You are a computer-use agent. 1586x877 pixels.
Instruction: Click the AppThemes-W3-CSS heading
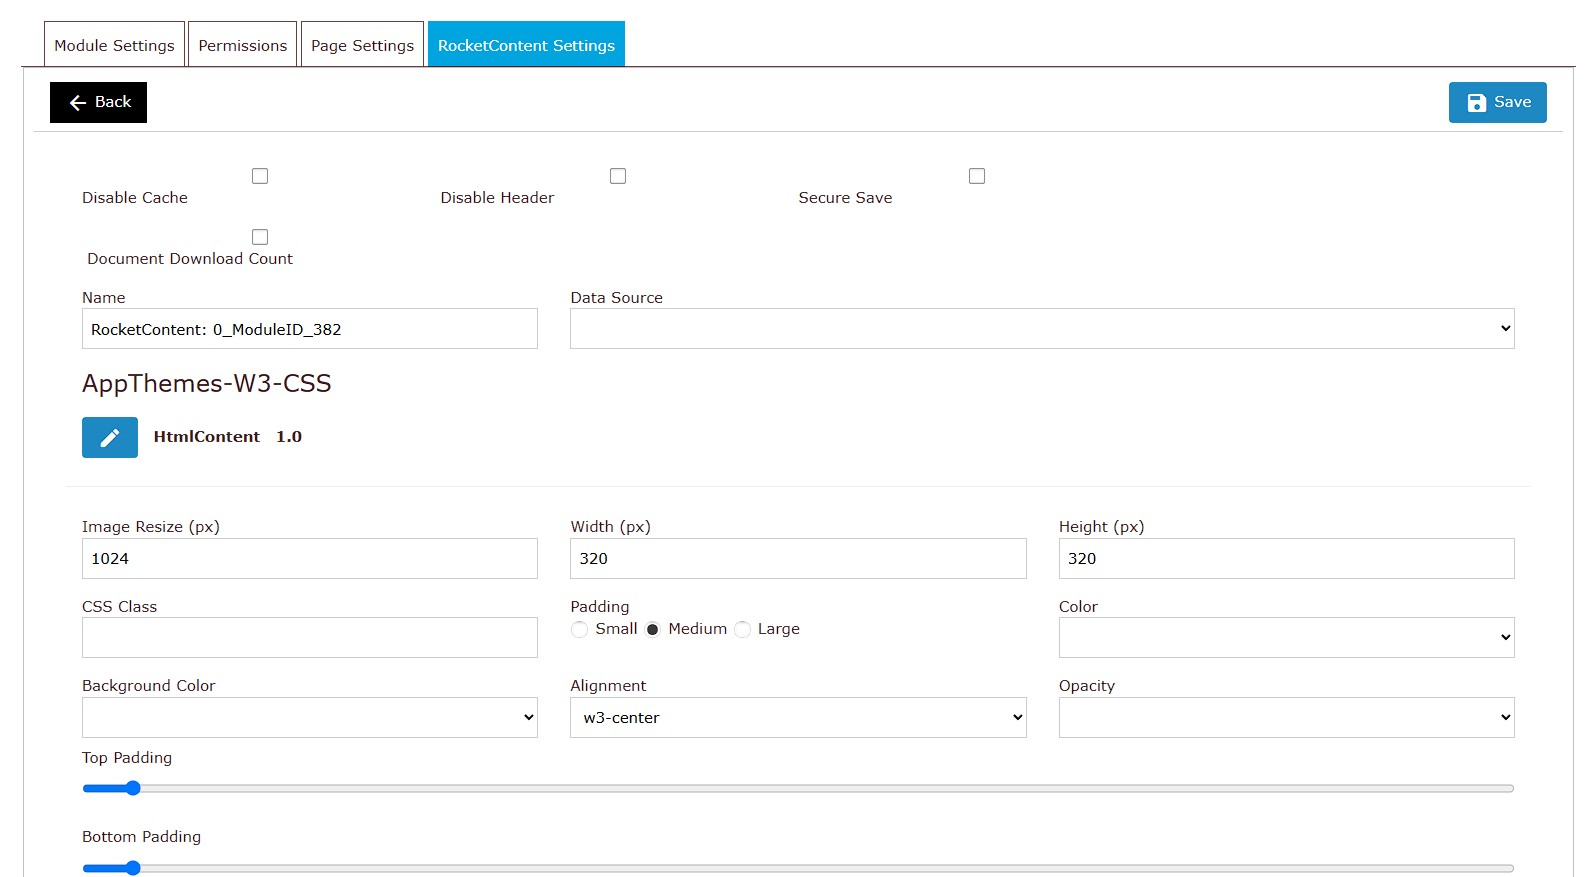pos(206,384)
